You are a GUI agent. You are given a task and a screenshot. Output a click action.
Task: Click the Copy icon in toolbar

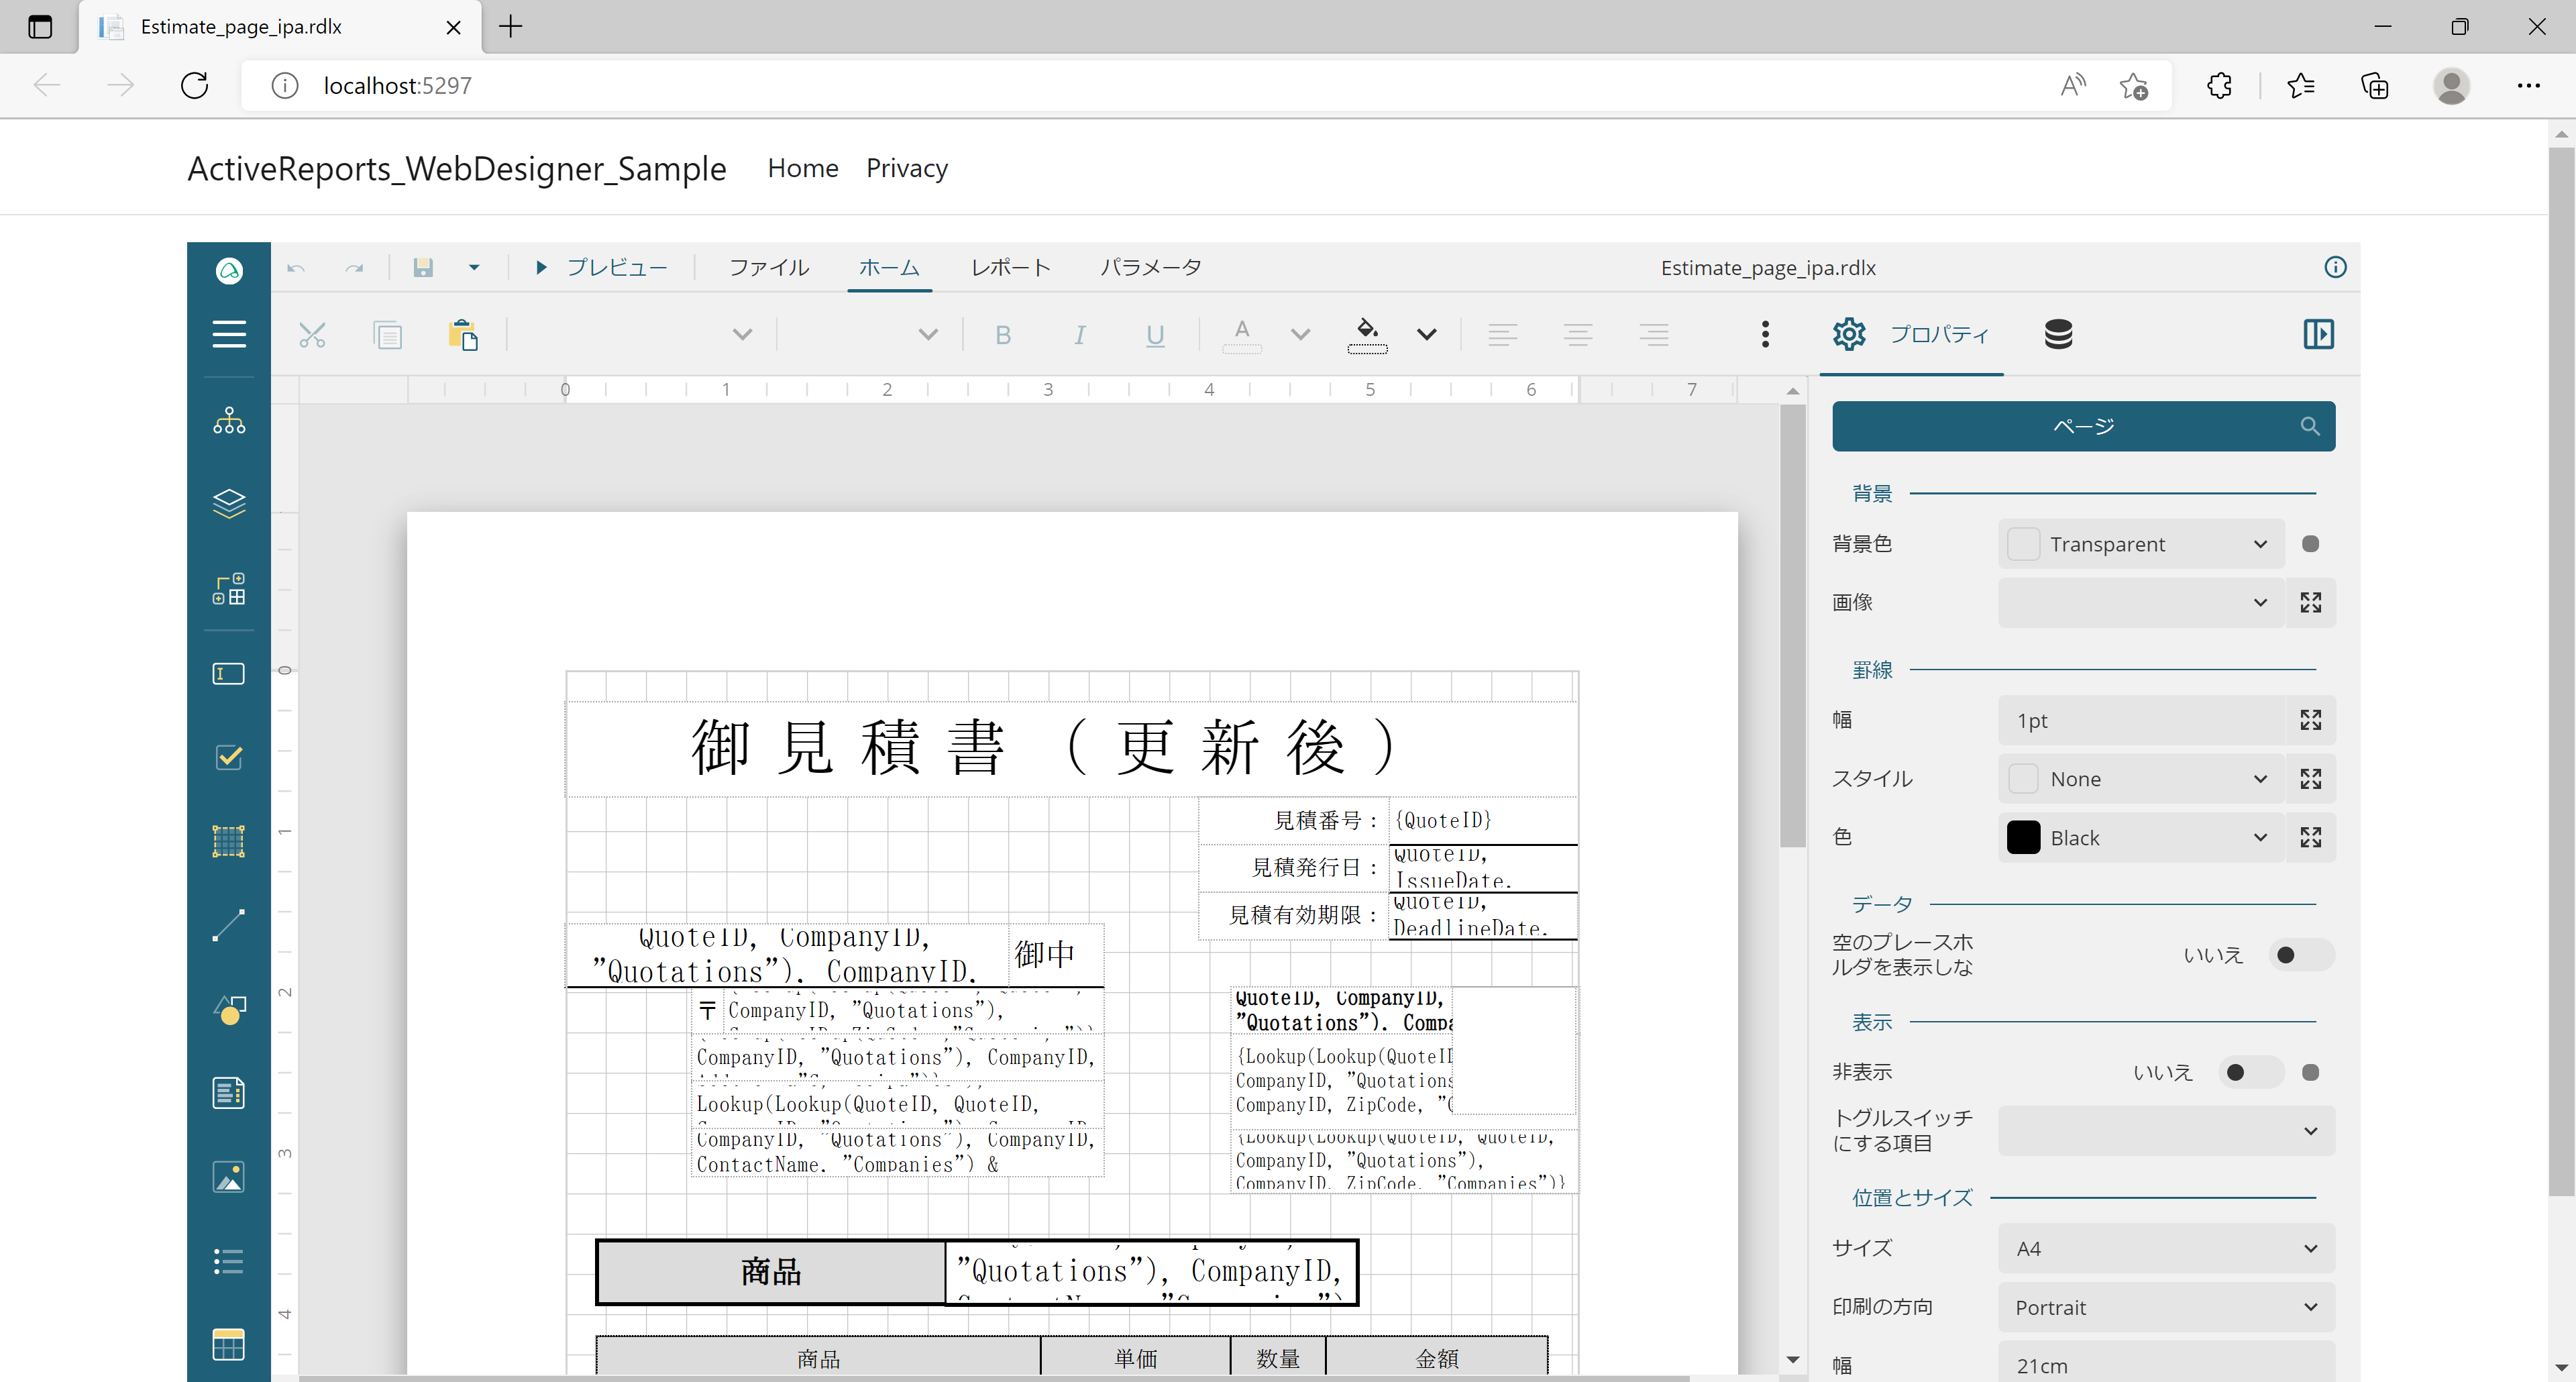pyautogui.click(x=388, y=335)
